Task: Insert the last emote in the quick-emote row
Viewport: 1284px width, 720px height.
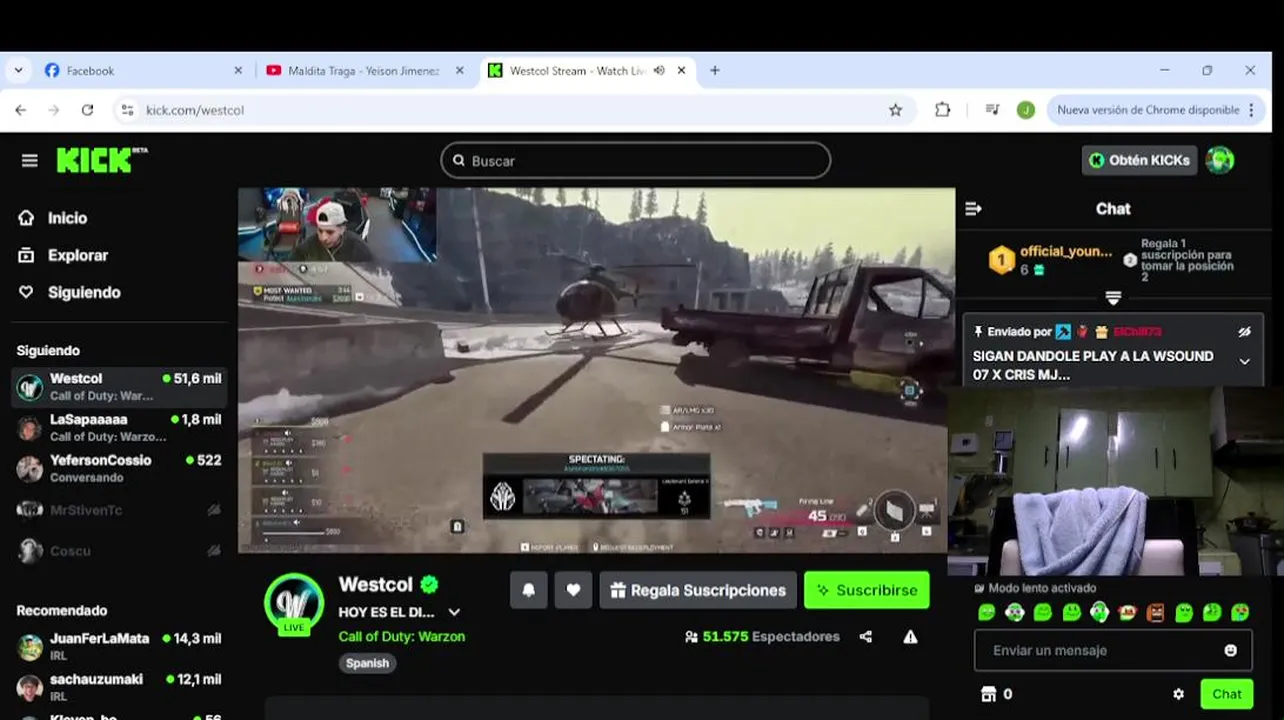Action: click(x=1240, y=612)
